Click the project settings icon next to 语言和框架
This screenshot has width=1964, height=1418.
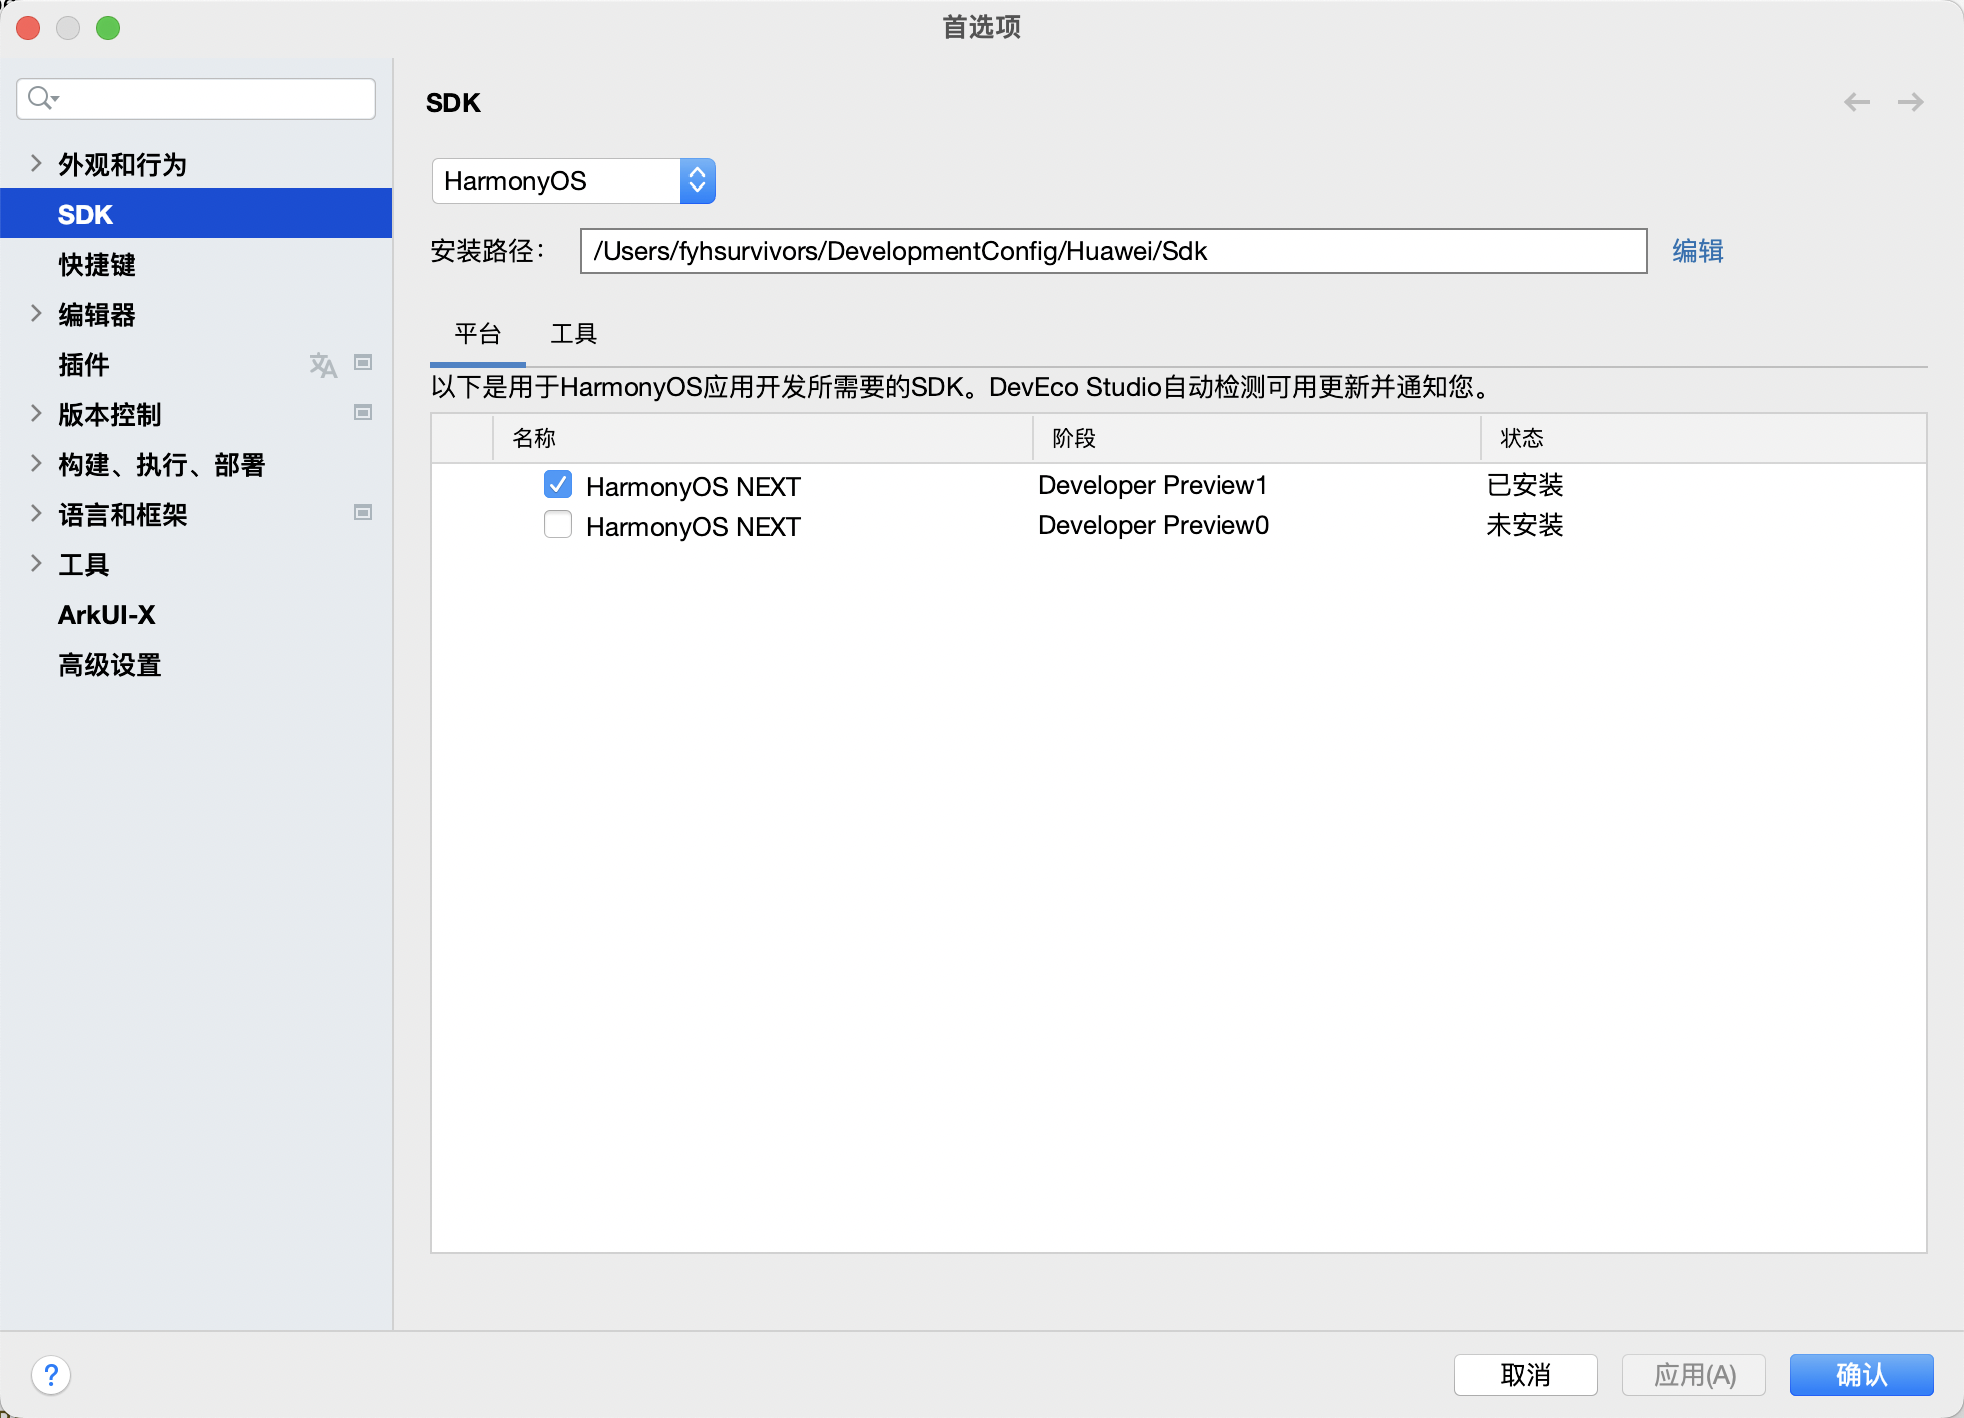[363, 512]
